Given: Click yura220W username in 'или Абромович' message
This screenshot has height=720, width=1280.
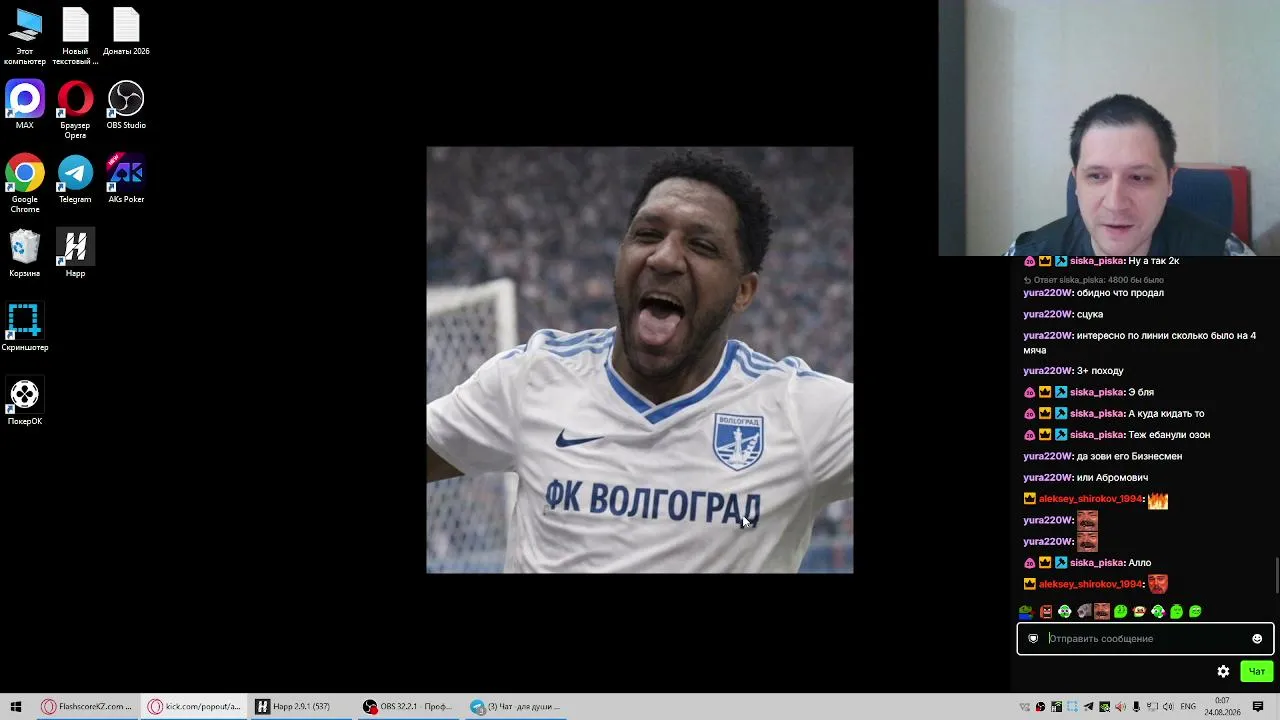Looking at the screenshot, I should click(1048, 478).
